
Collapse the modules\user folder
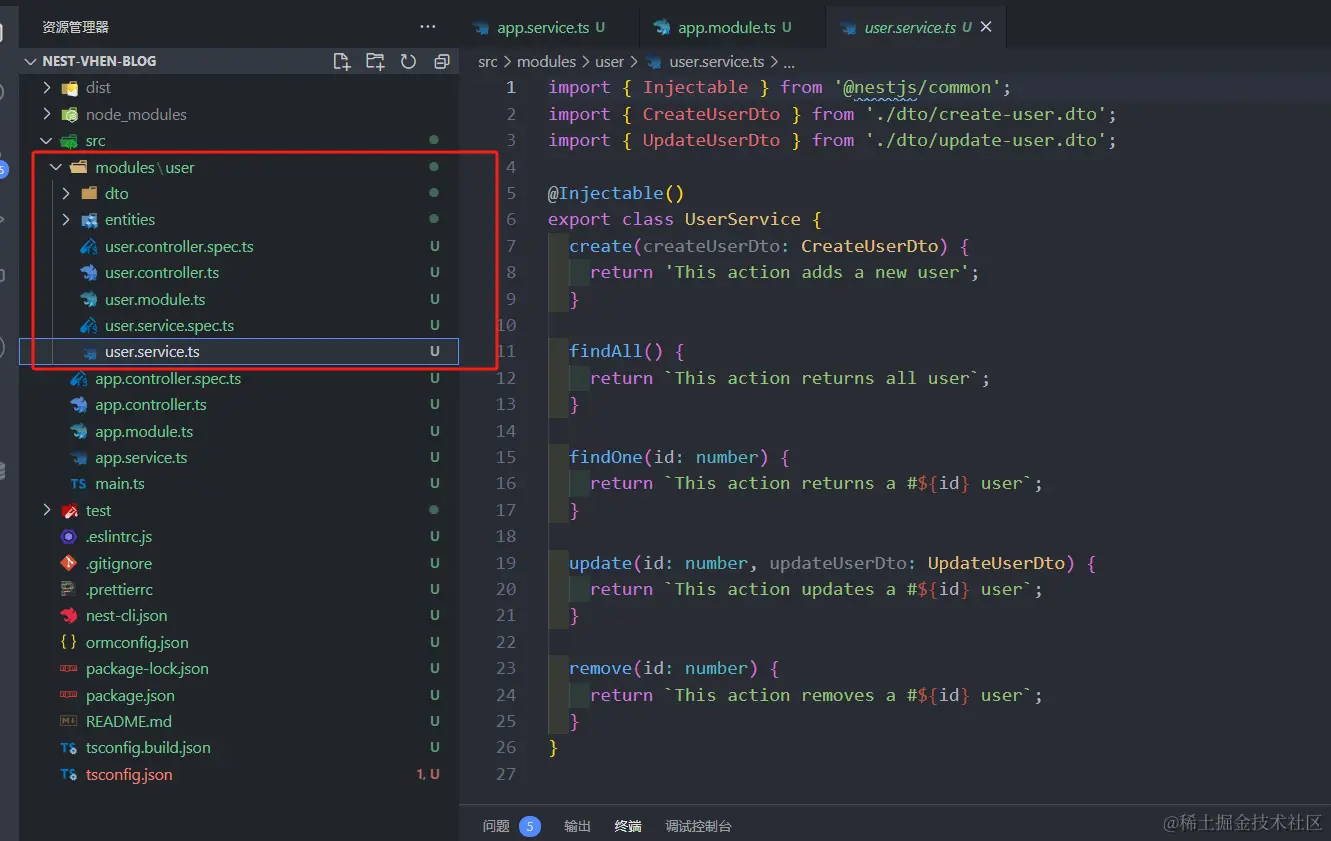click(57, 167)
